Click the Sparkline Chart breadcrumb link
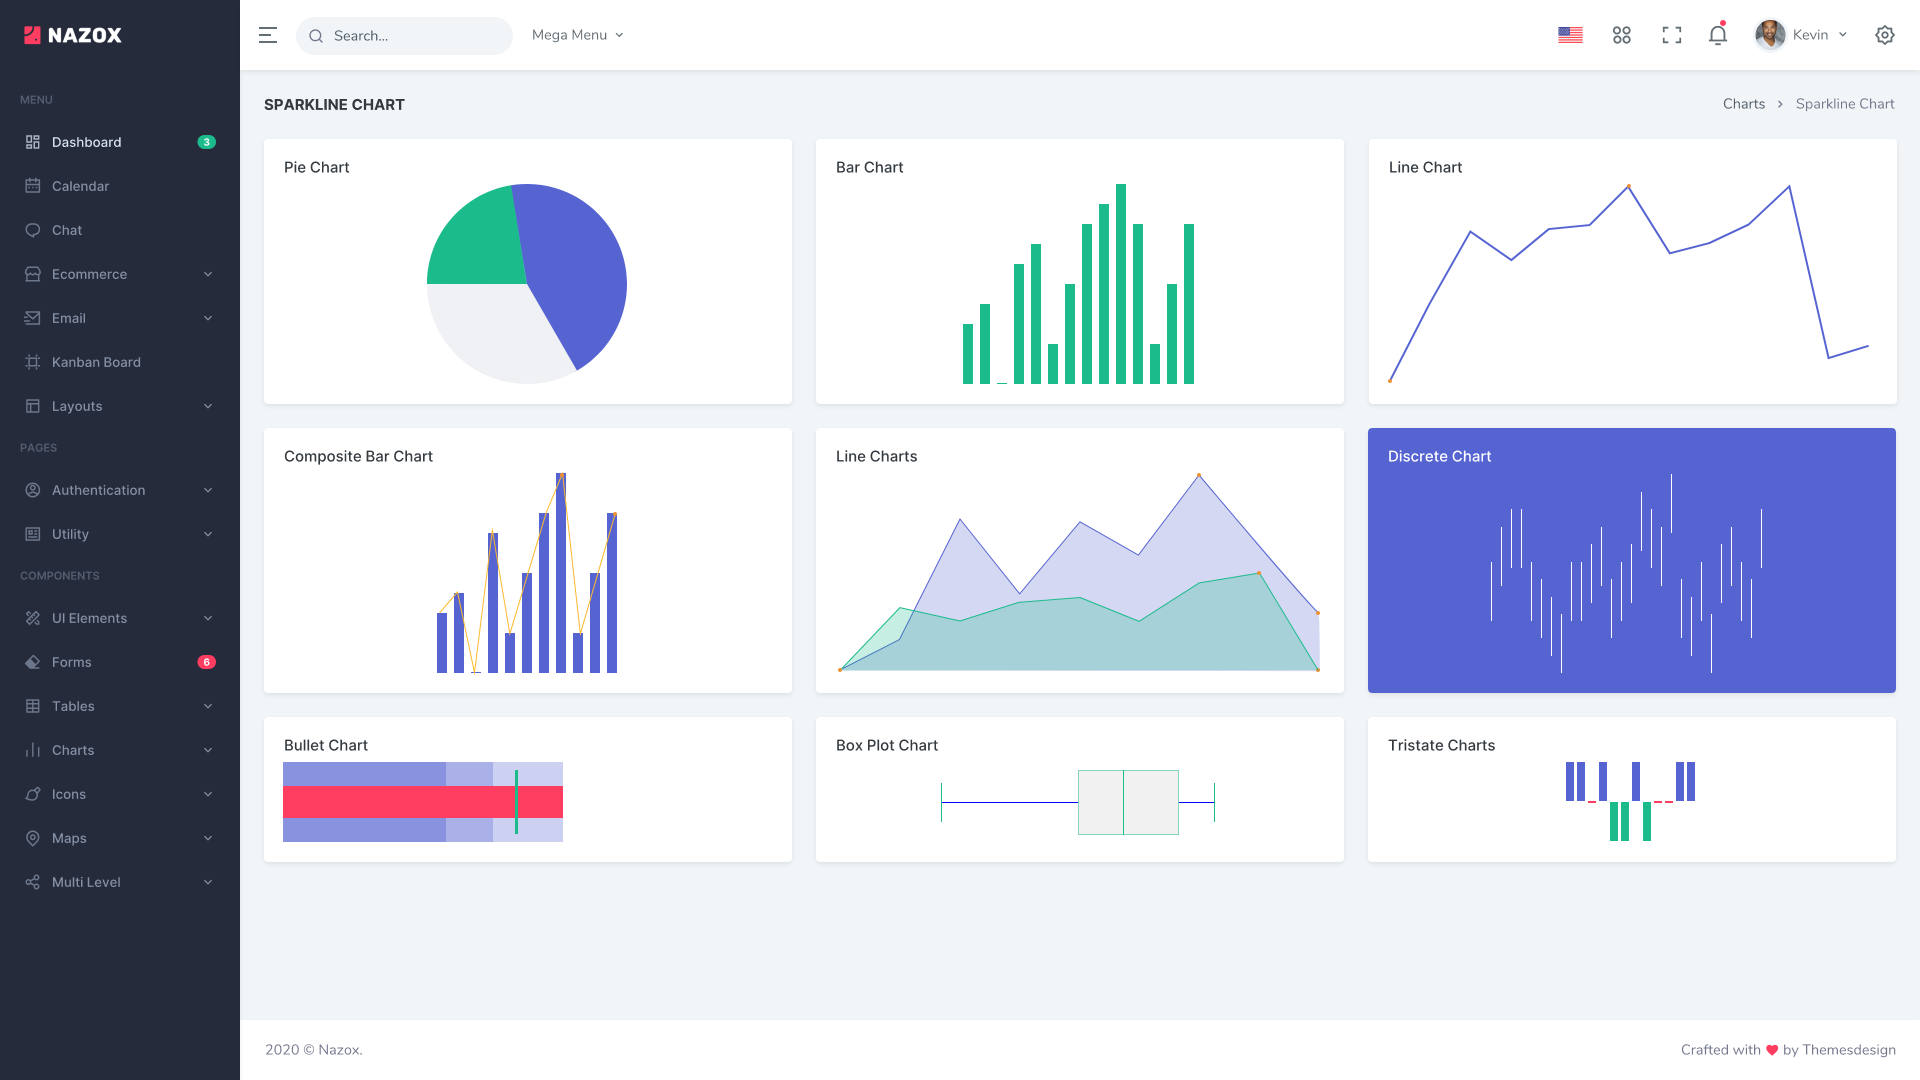 pyautogui.click(x=1845, y=104)
